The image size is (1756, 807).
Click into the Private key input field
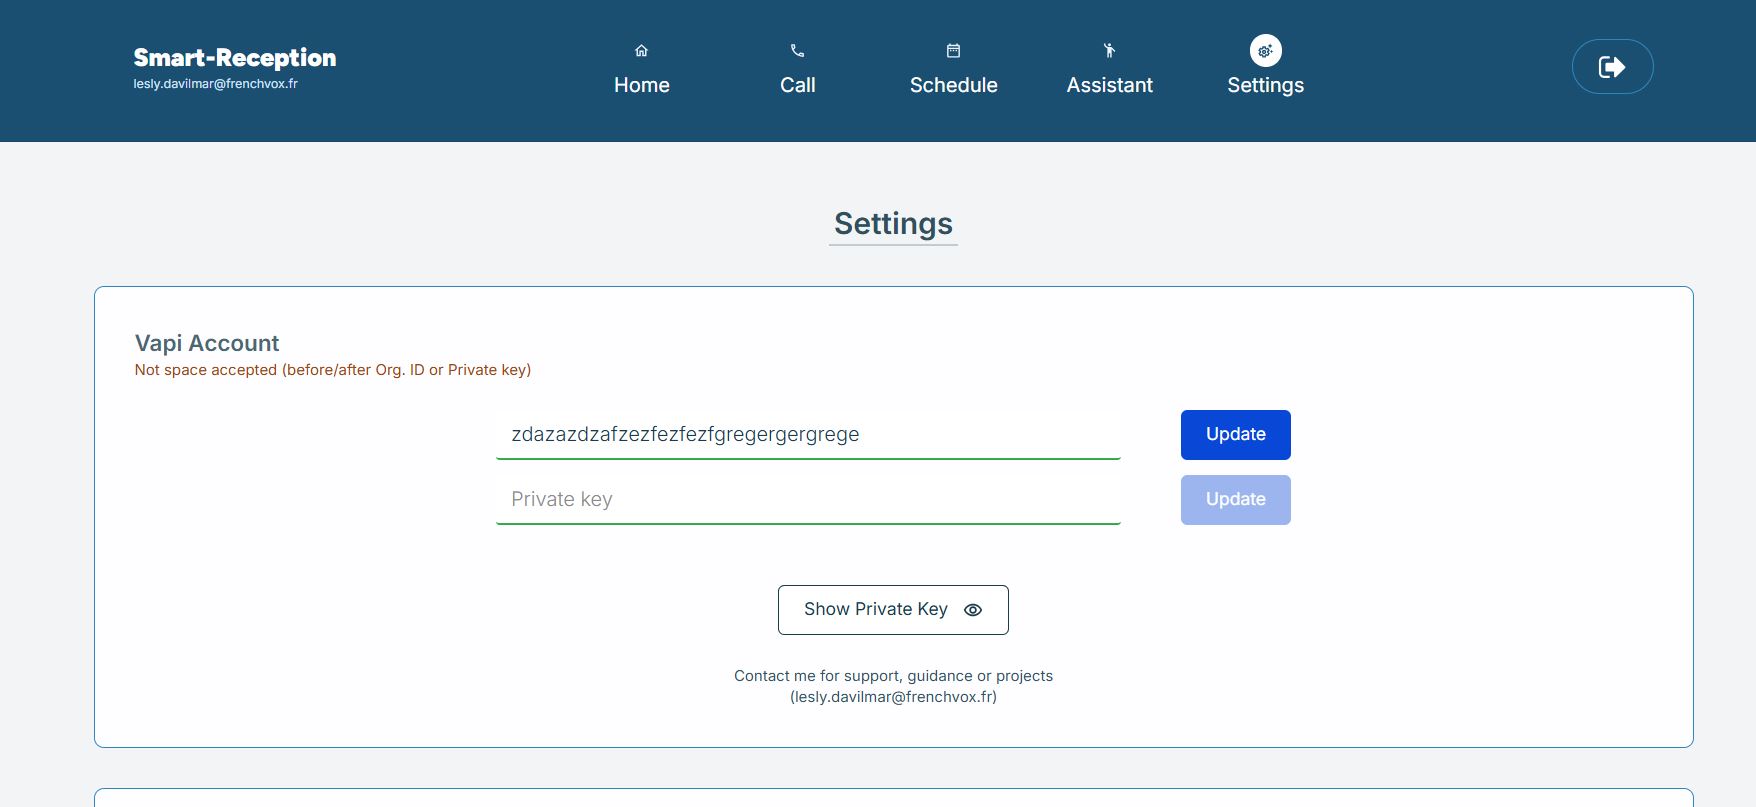coord(807,500)
